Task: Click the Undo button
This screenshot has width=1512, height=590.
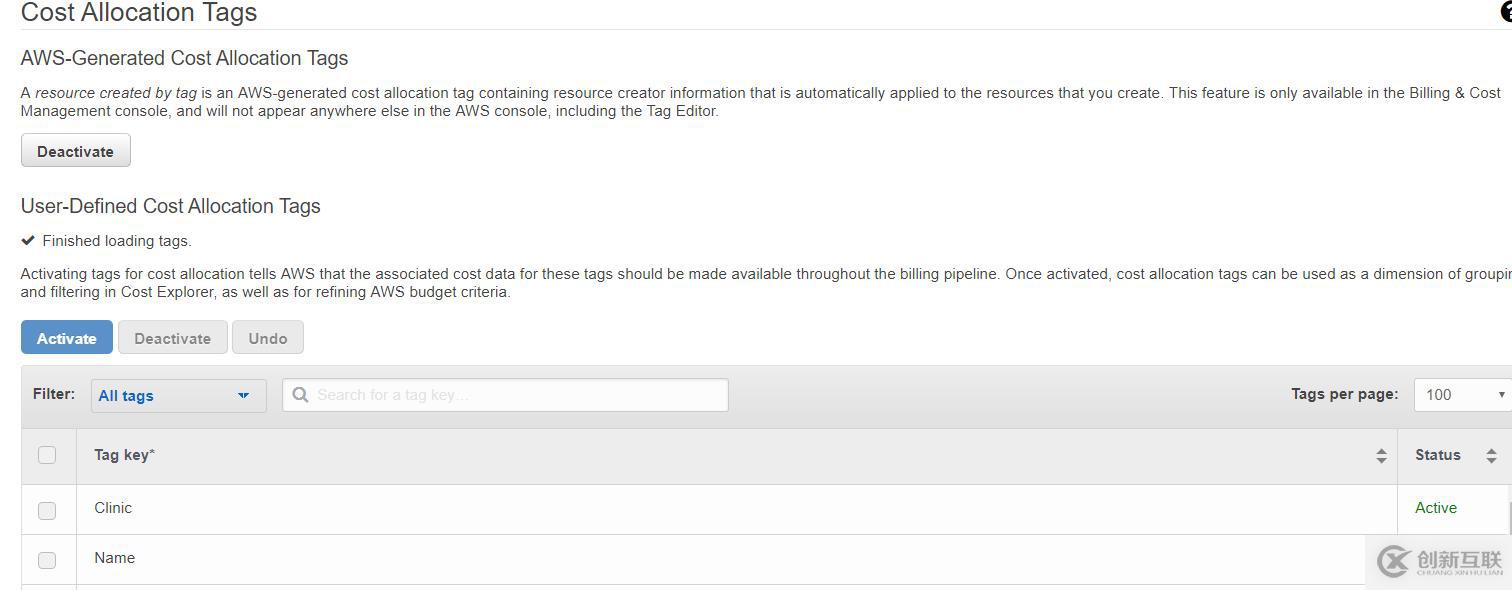Action: point(268,338)
